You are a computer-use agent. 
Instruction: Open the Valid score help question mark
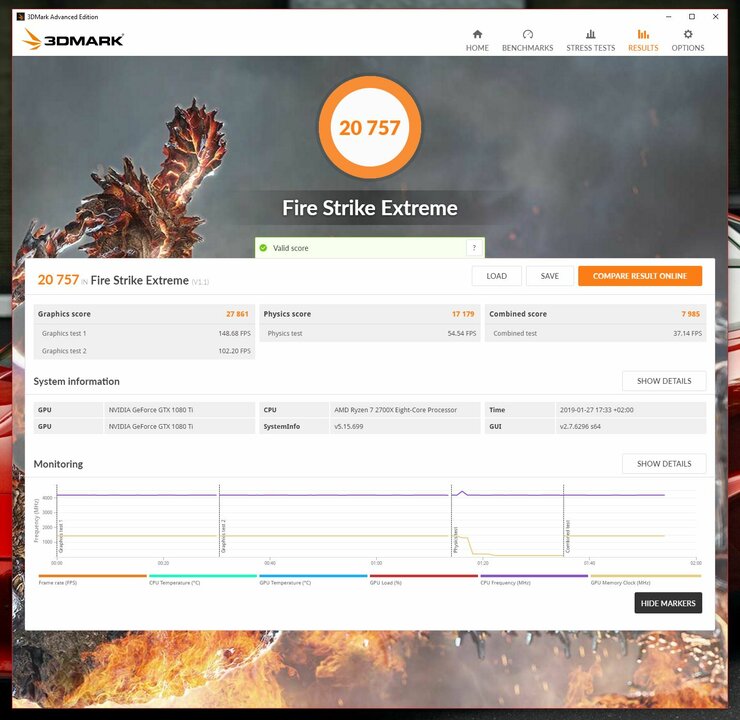tap(474, 248)
